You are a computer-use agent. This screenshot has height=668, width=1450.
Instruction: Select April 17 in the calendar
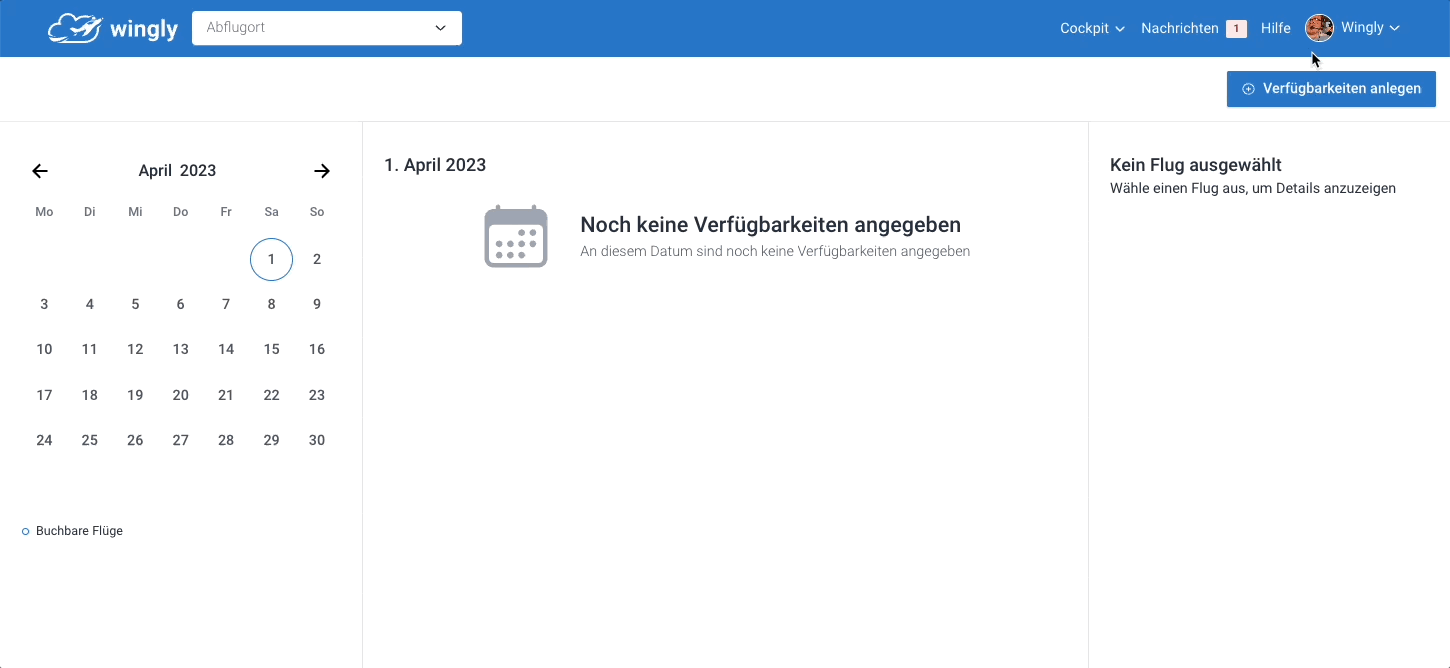tap(44, 395)
